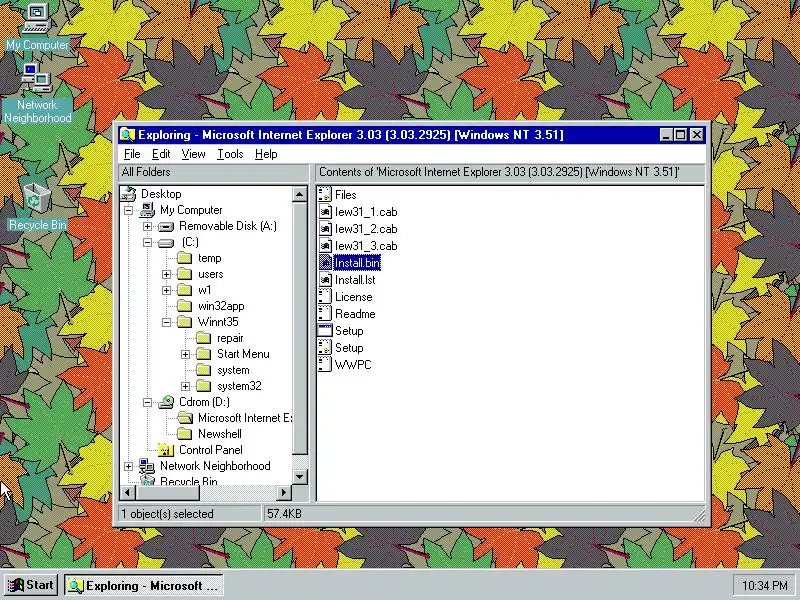This screenshot has height=600, width=800.
Task: Select the temp folder icon
Action: (x=185, y=258)
